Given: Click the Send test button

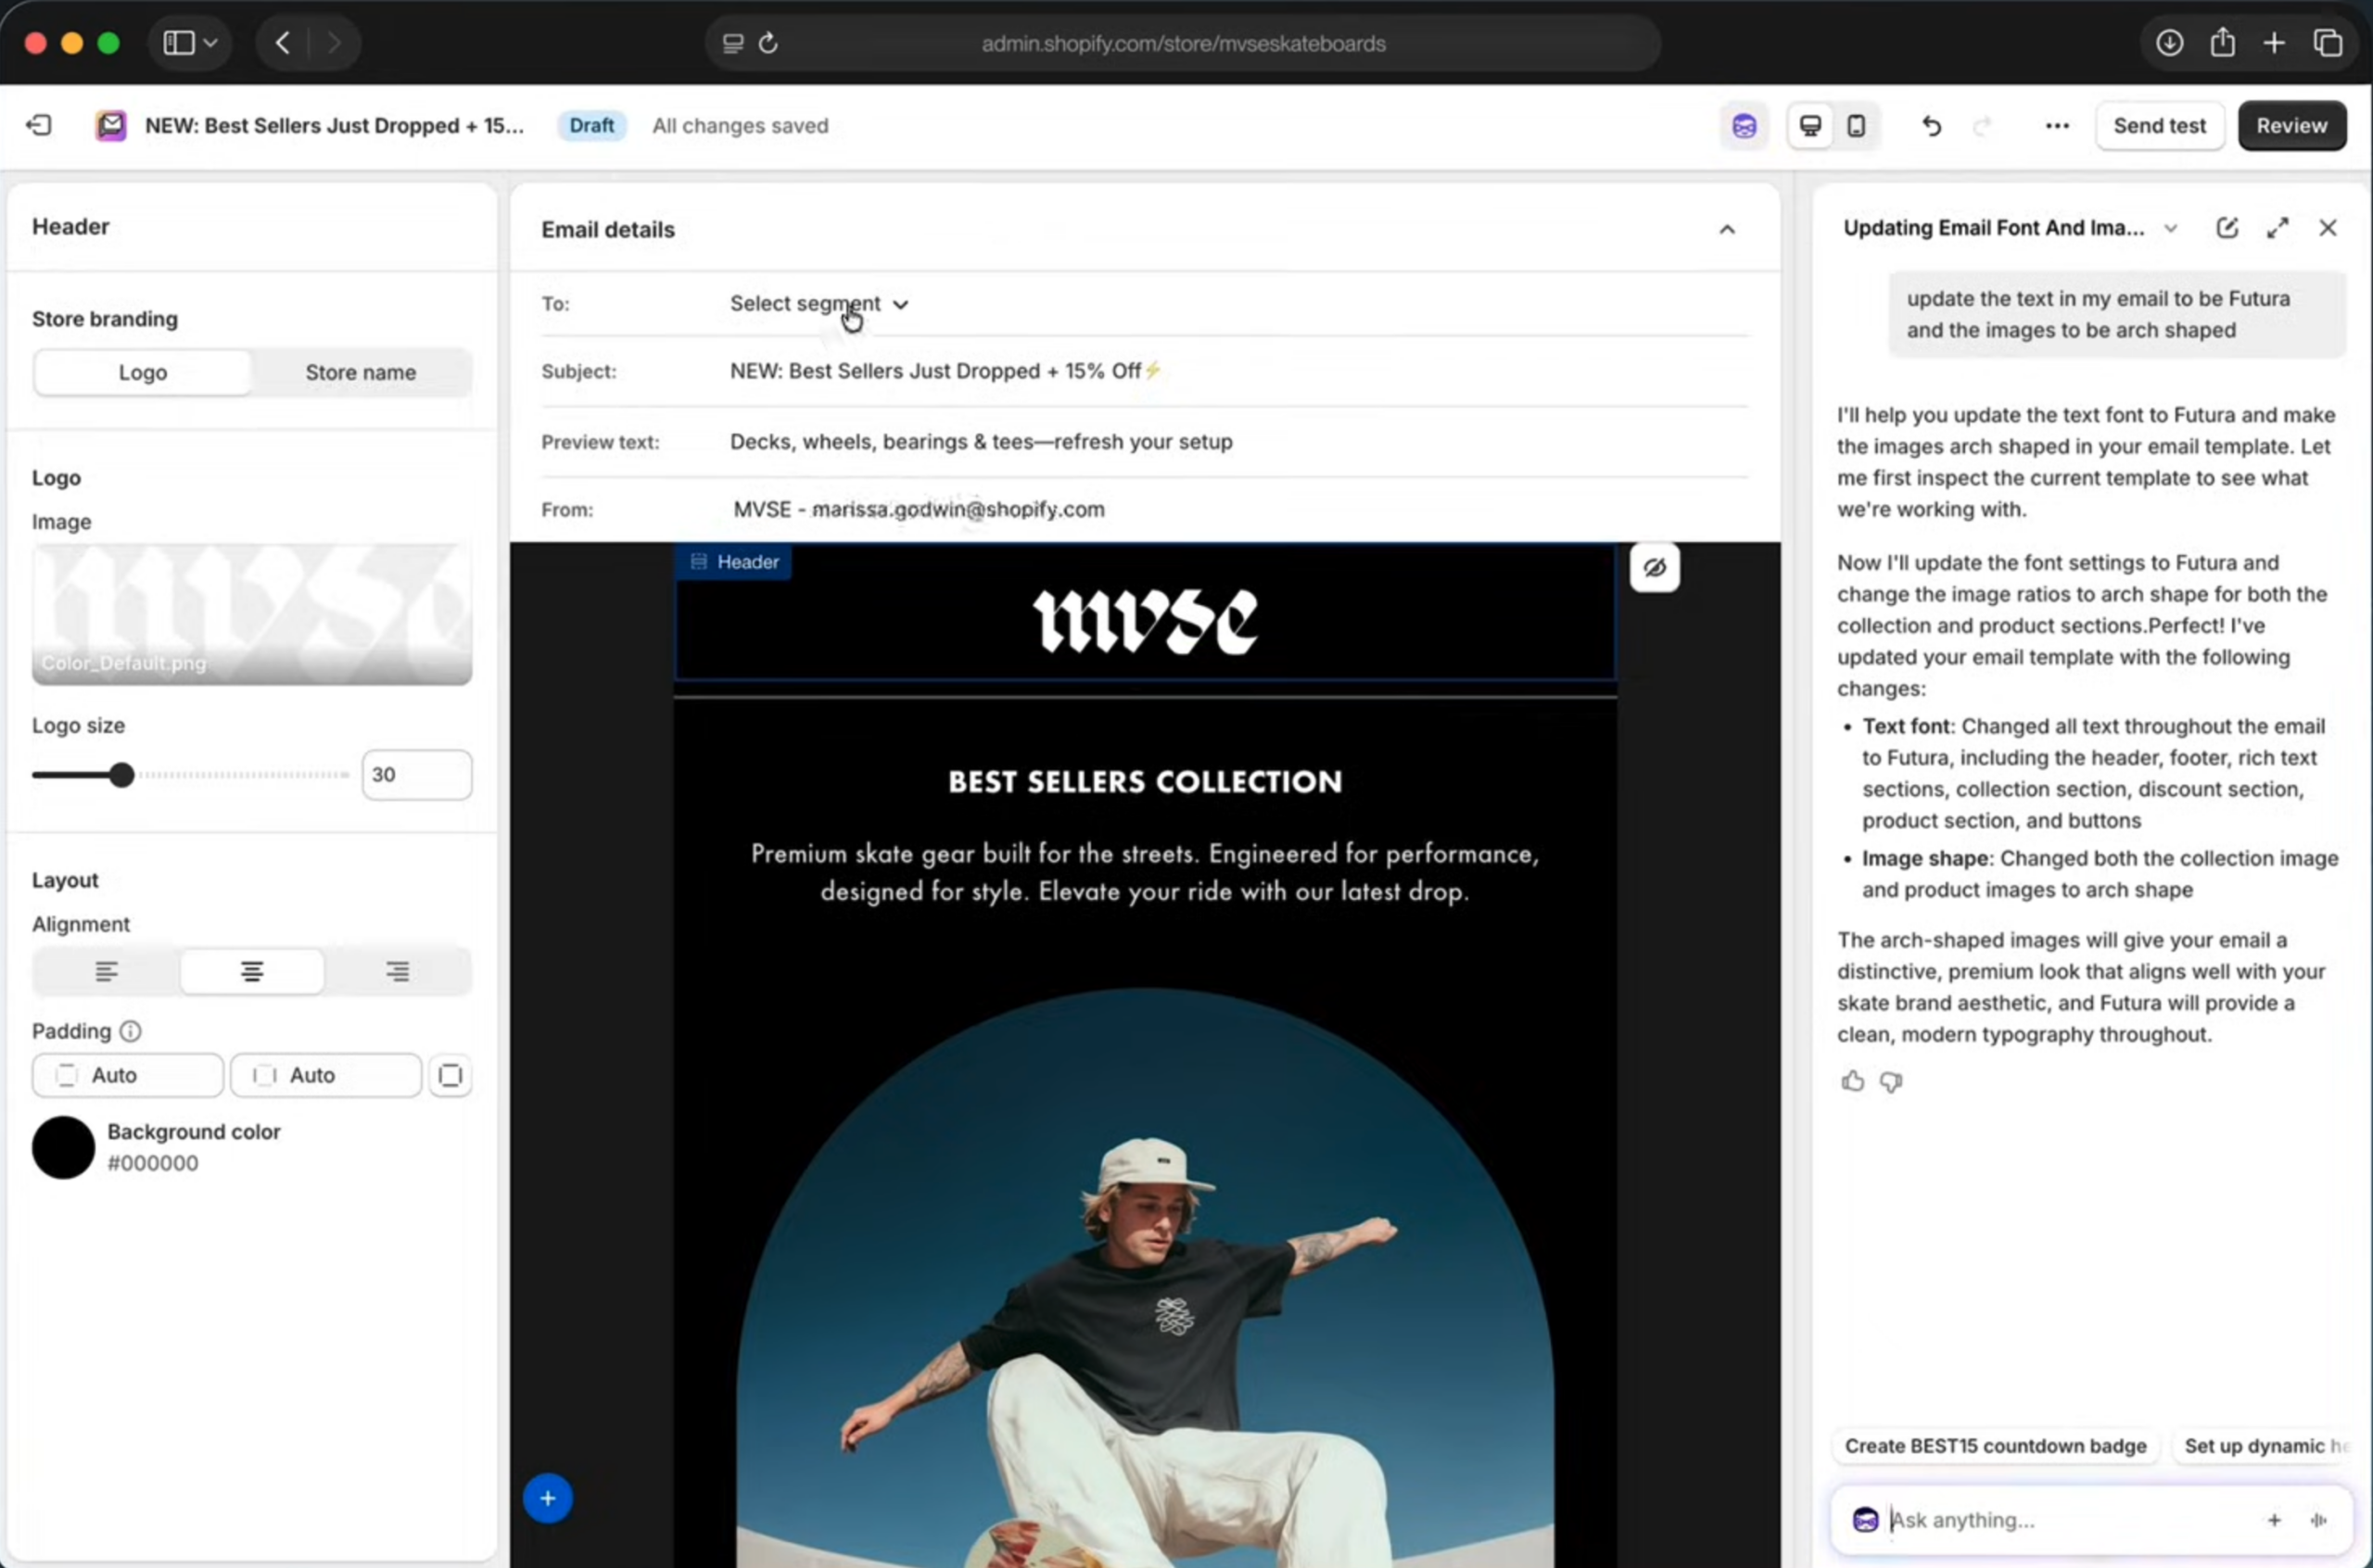Looking at the screenshot, I should (x=2159, y=126).
